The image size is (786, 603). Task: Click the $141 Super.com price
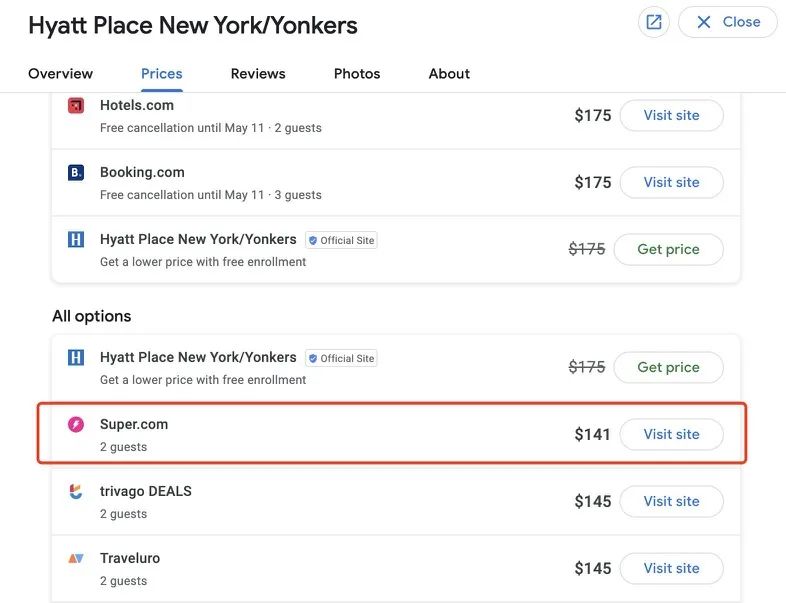593,434
